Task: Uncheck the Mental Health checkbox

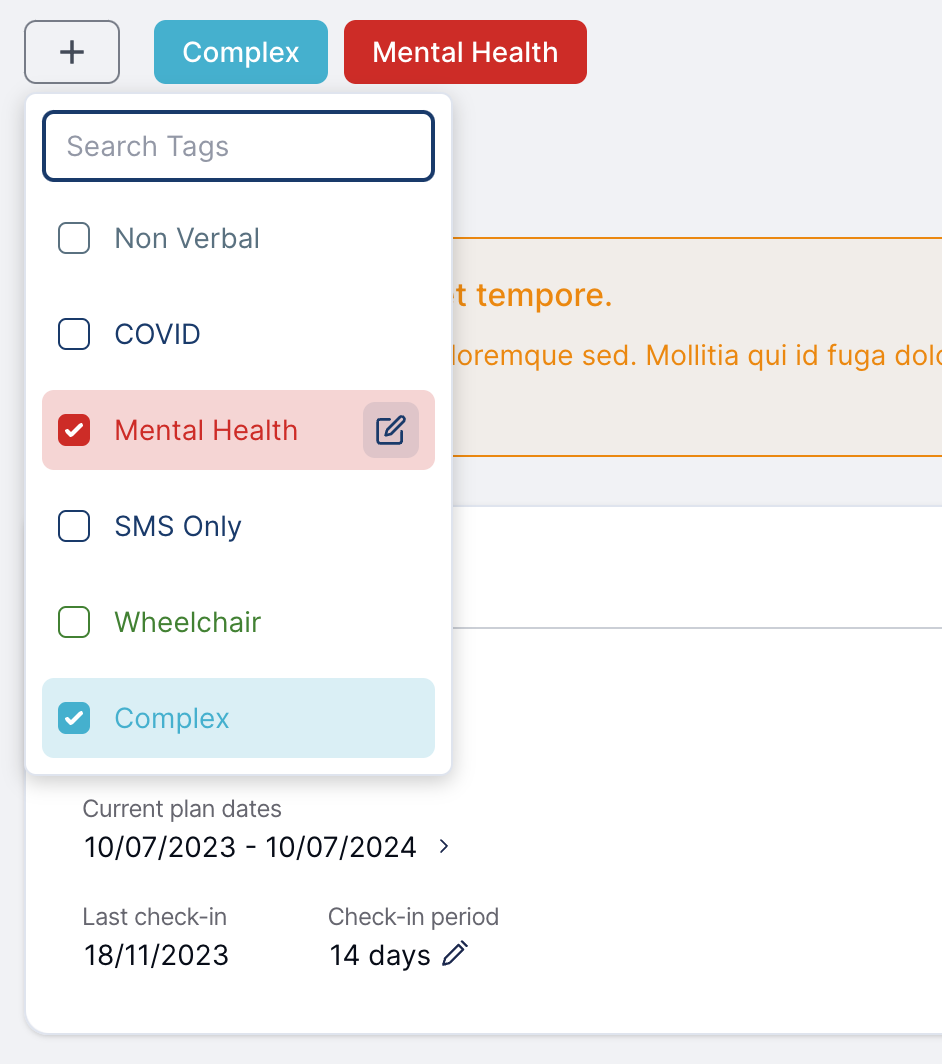Action: 74,430
